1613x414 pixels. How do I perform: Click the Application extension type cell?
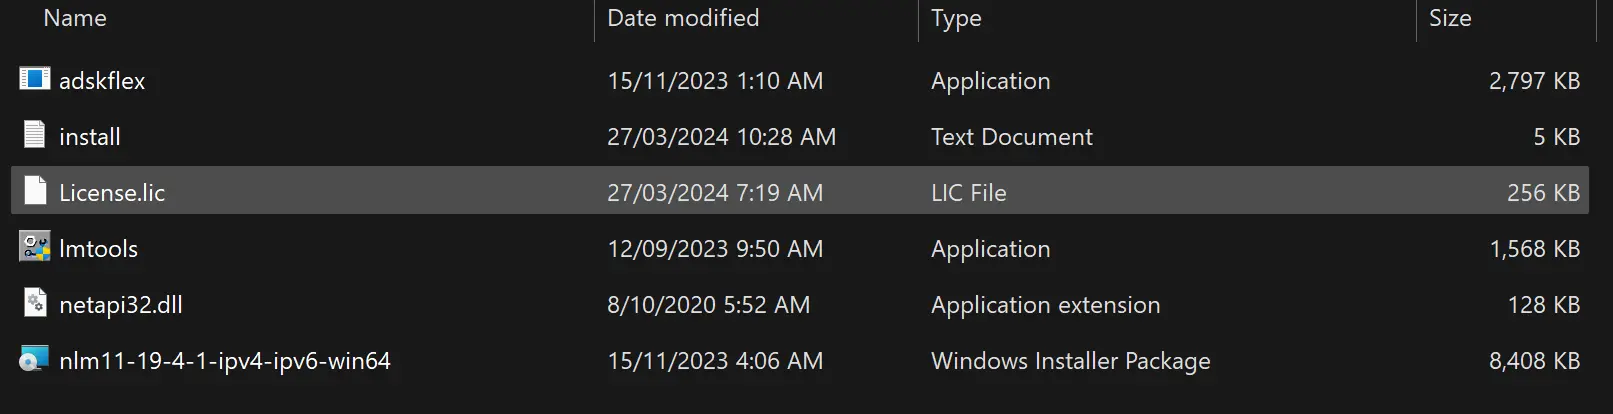click(1046, 305)
